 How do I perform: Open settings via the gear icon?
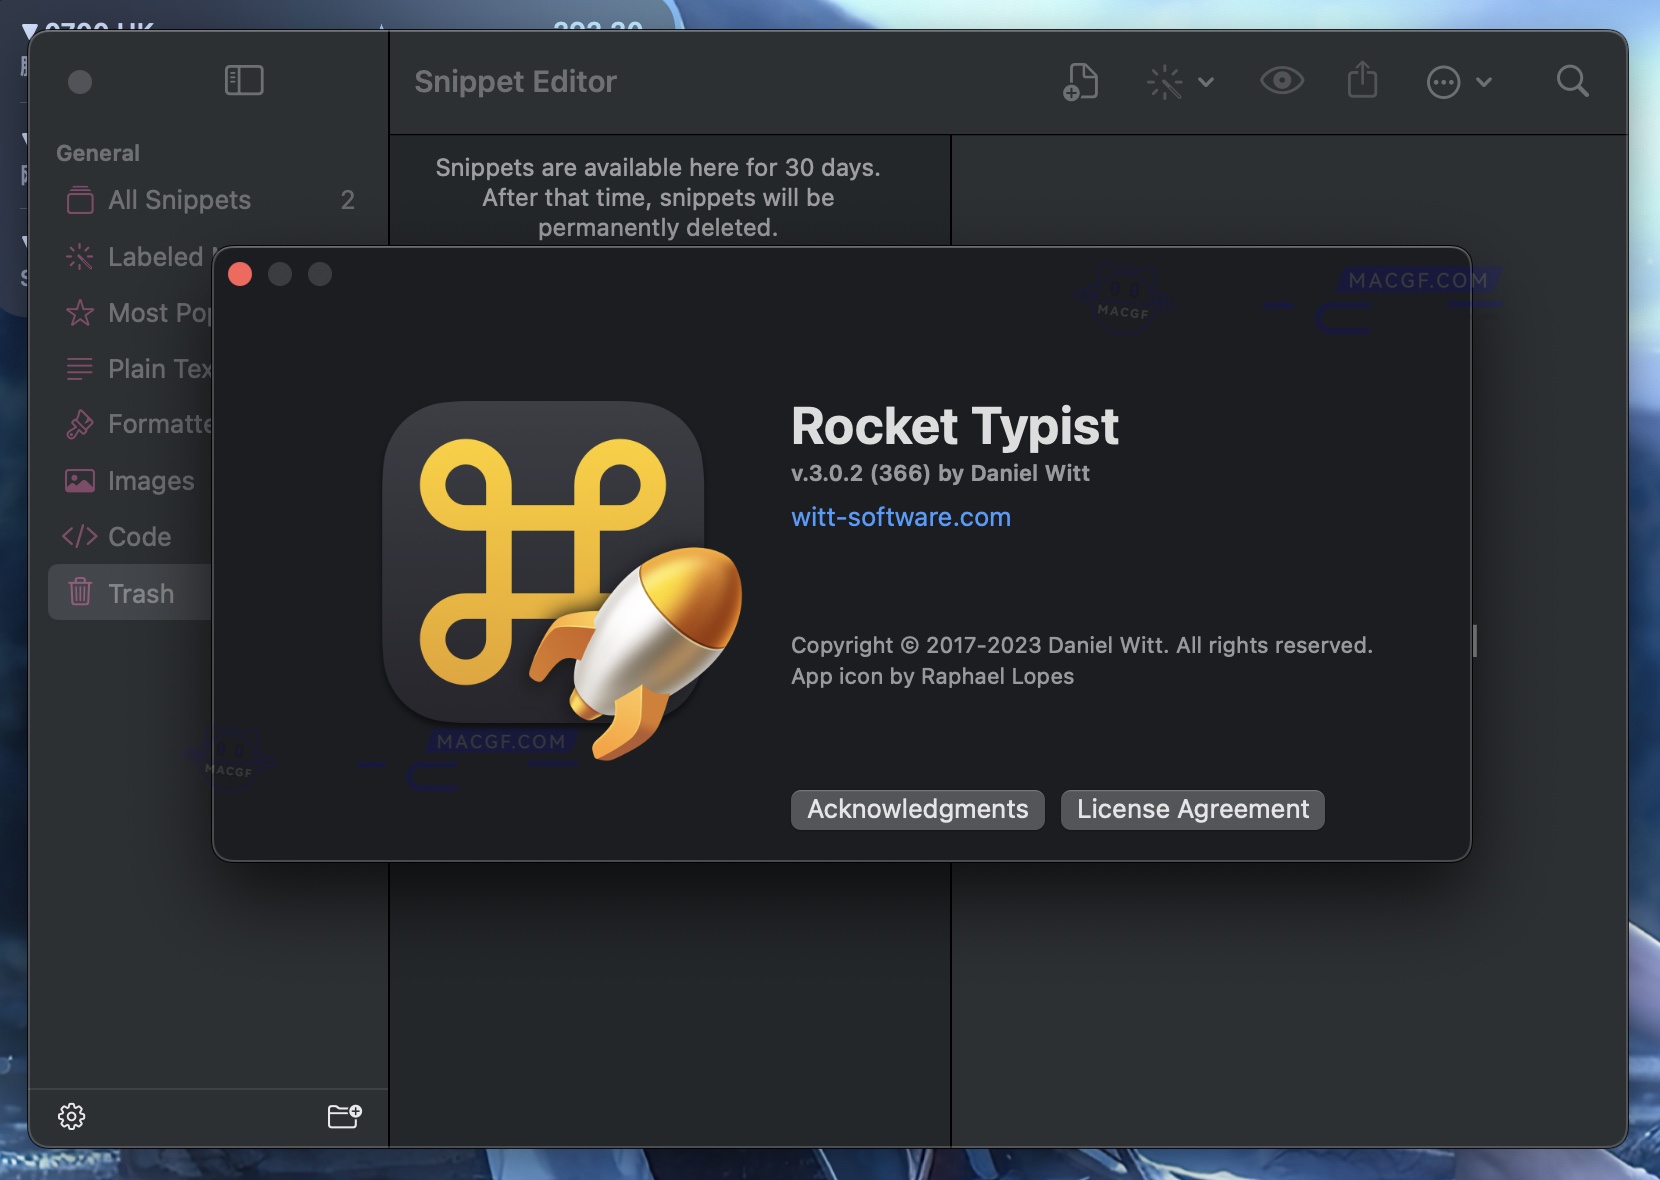(72, 1117)
